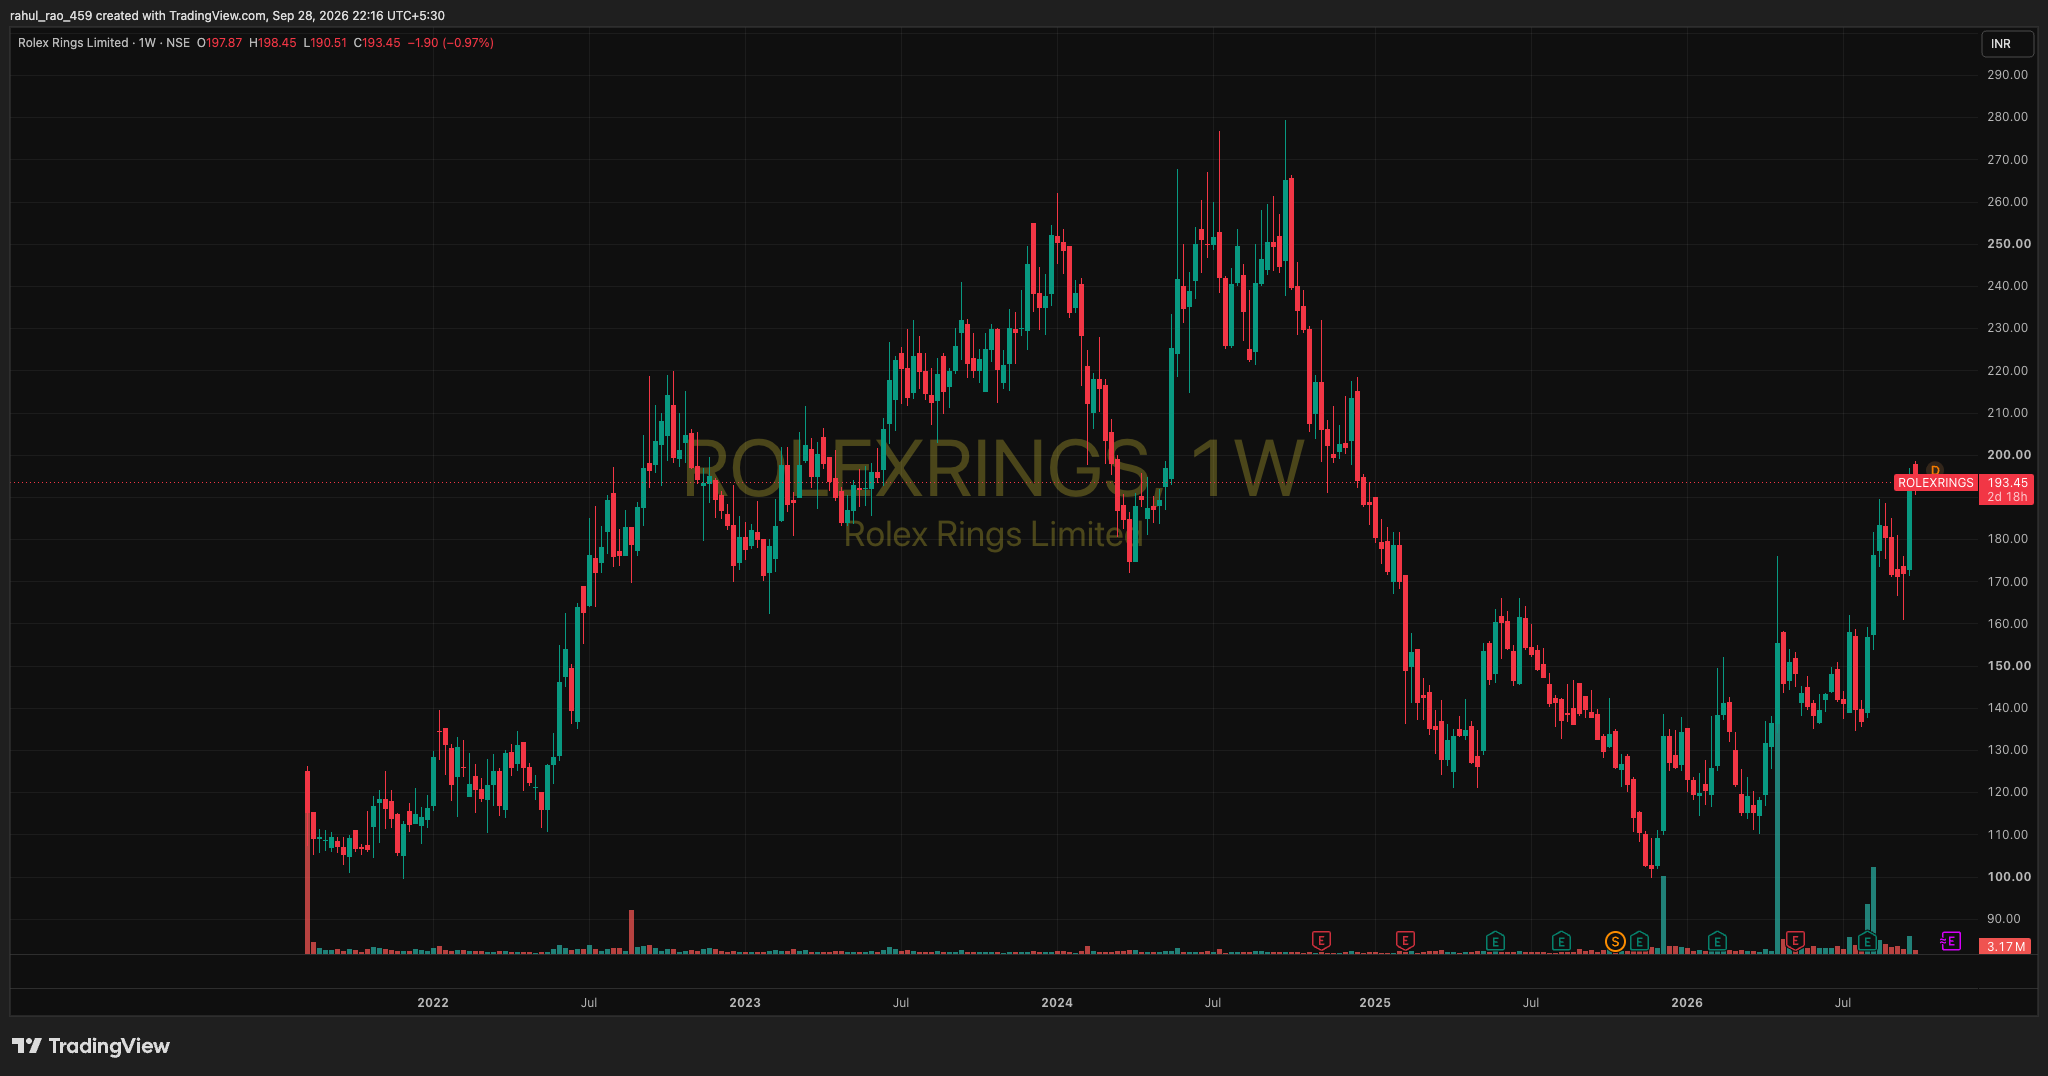Click the open value O197.87
Image resolution: width=2048 pixels, height=1076 pixels.
tap(219, 43)
